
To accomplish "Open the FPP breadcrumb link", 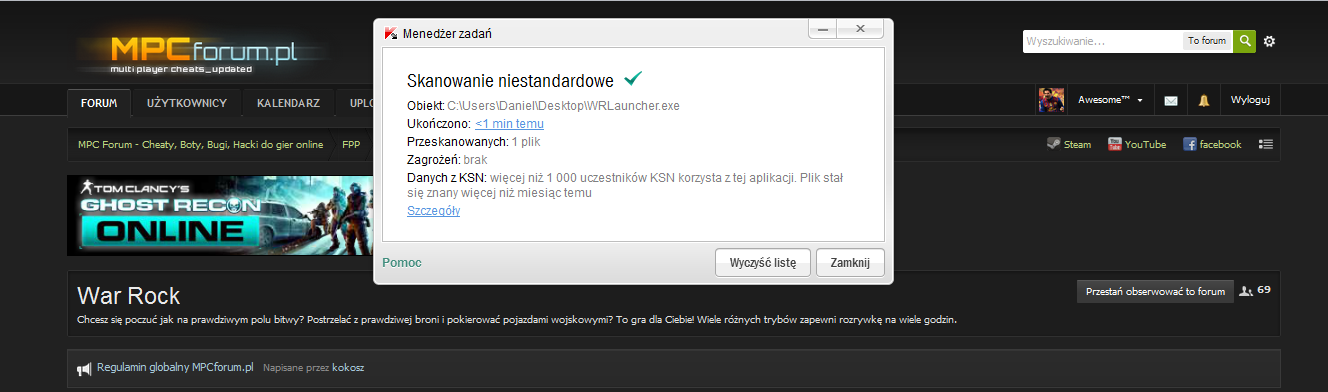I will point(351,144).
